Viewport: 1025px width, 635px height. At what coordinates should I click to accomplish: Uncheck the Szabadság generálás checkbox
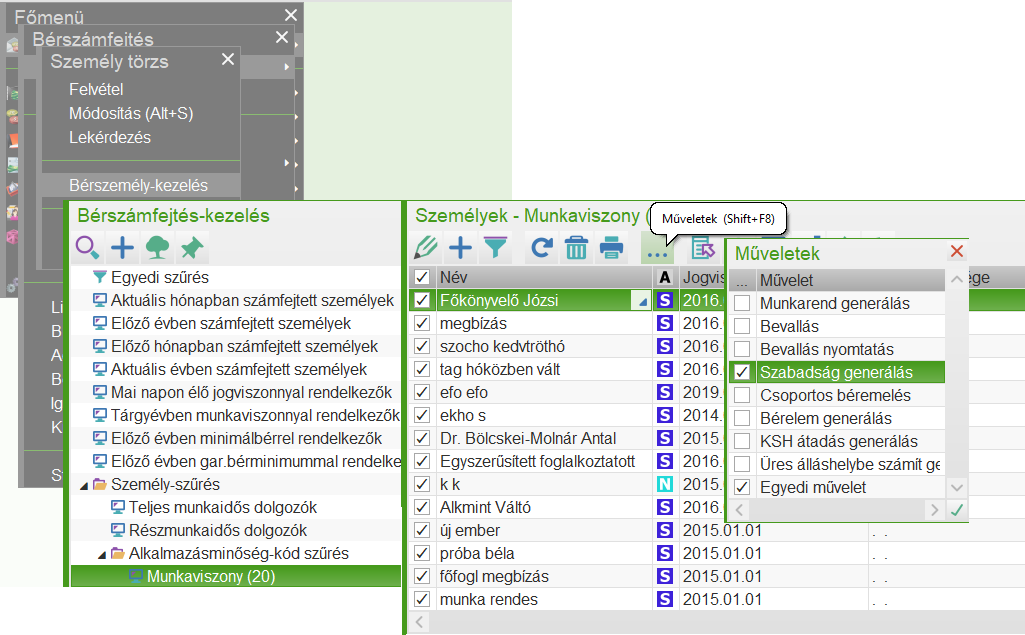pos(742,372)
